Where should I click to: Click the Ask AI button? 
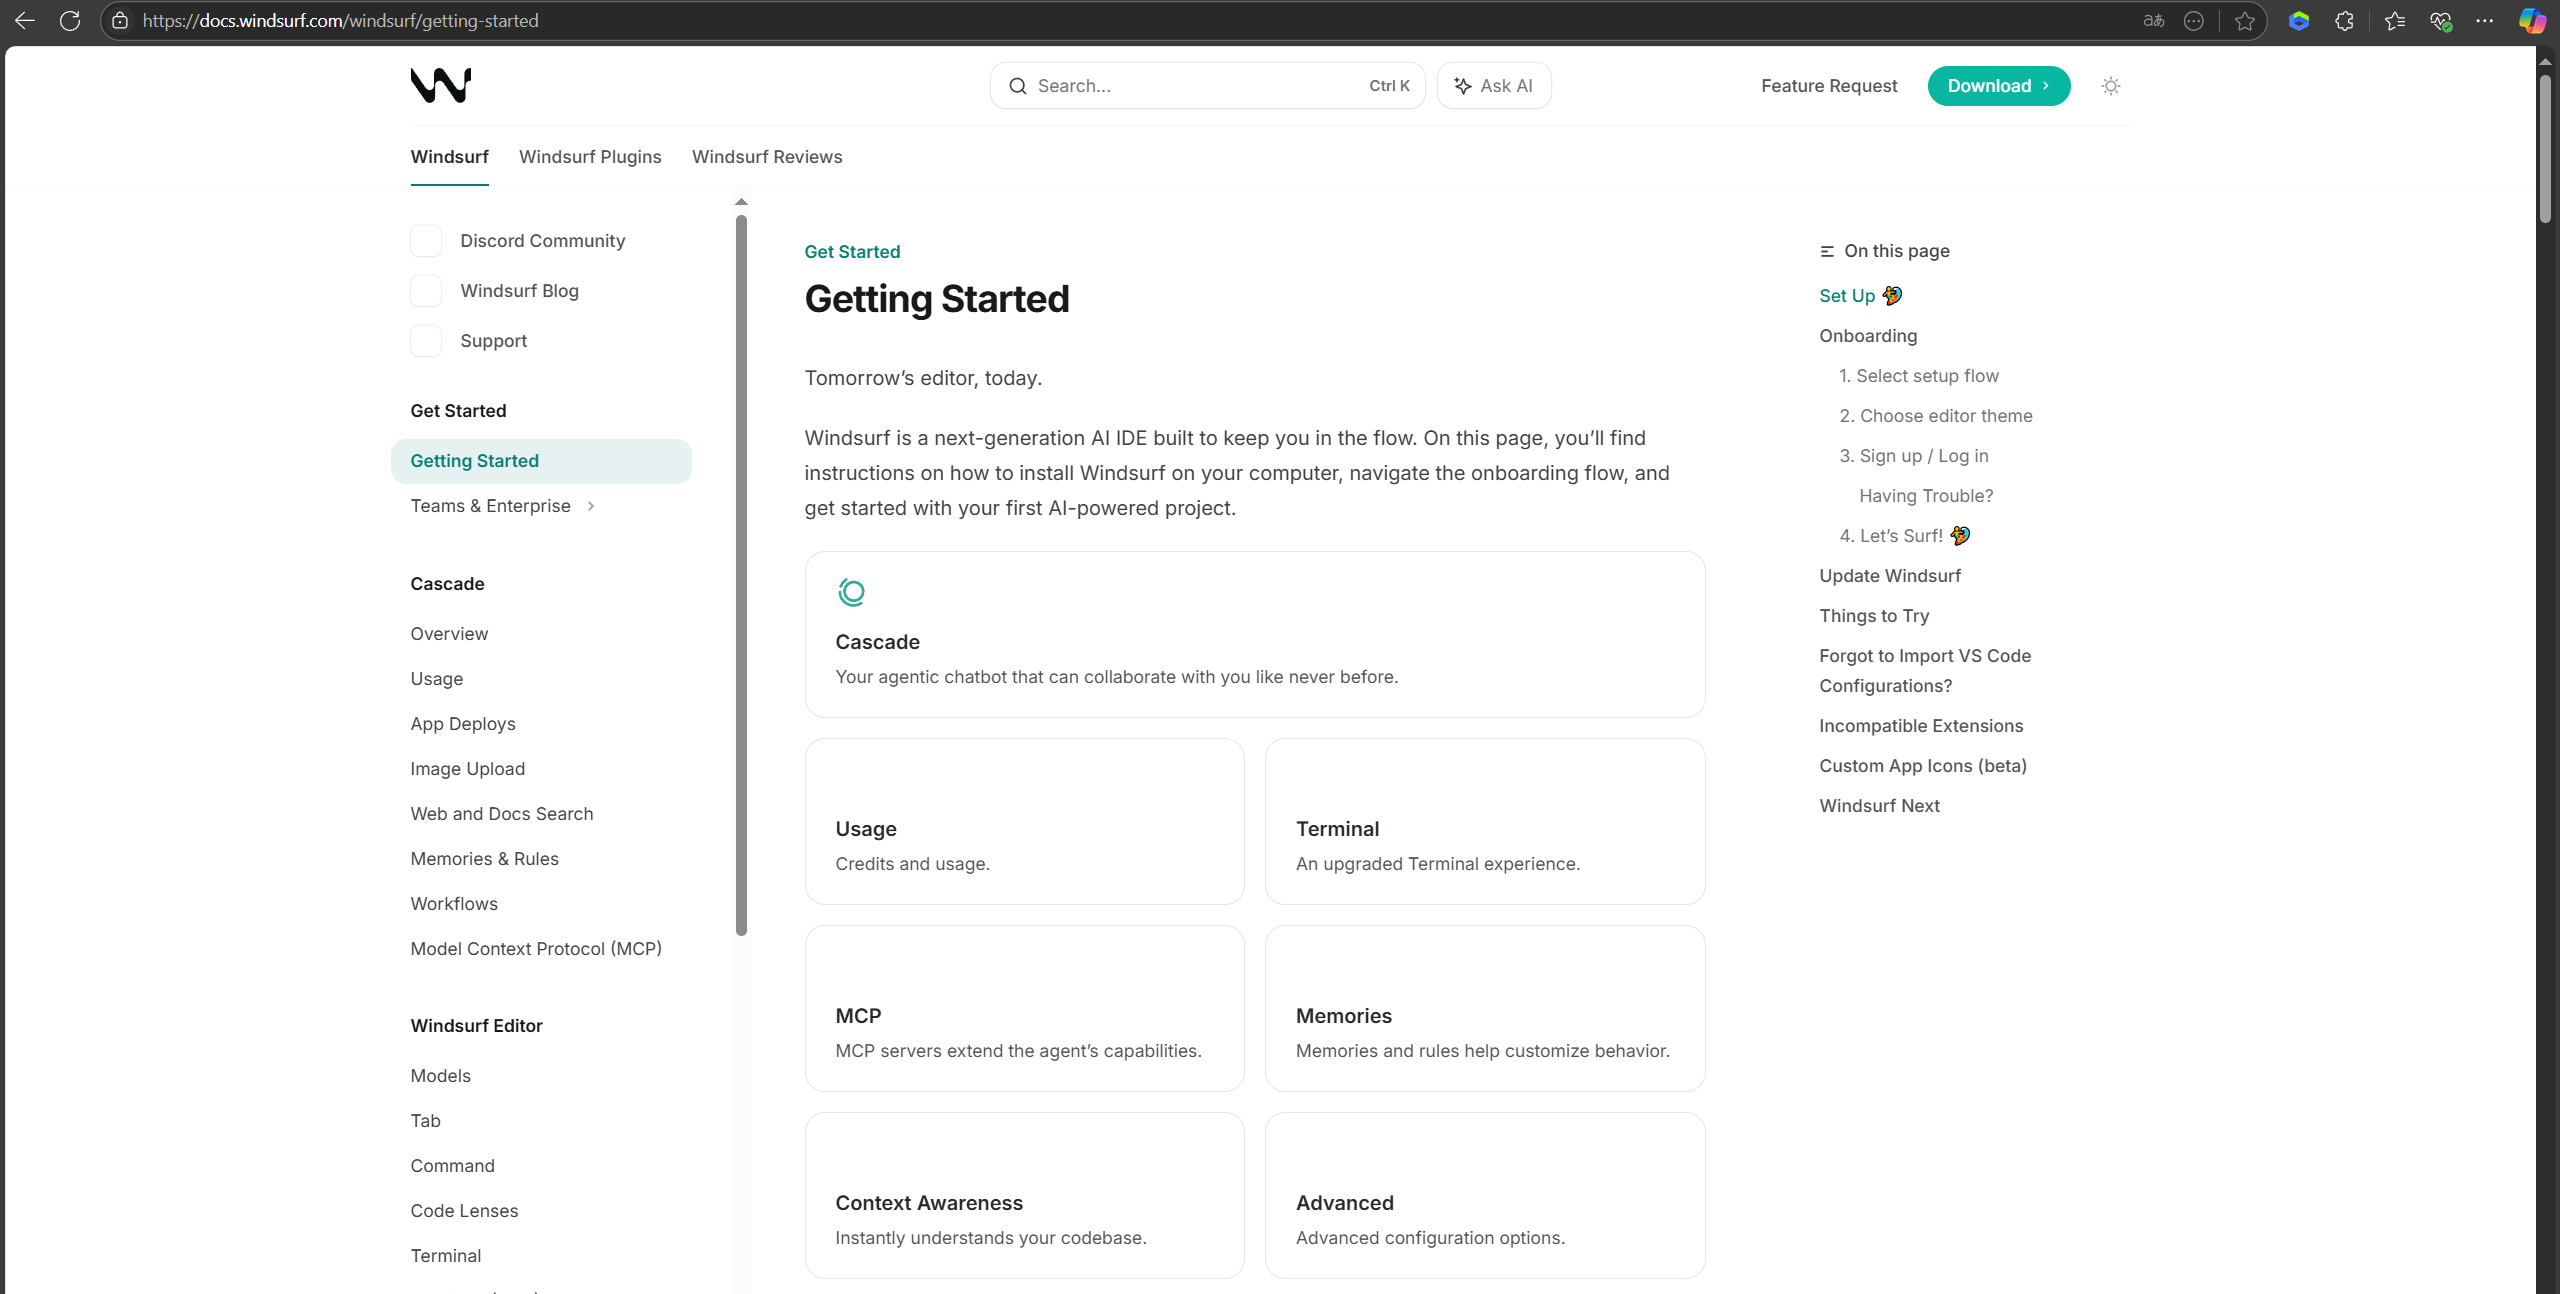tap(1494, 86)
